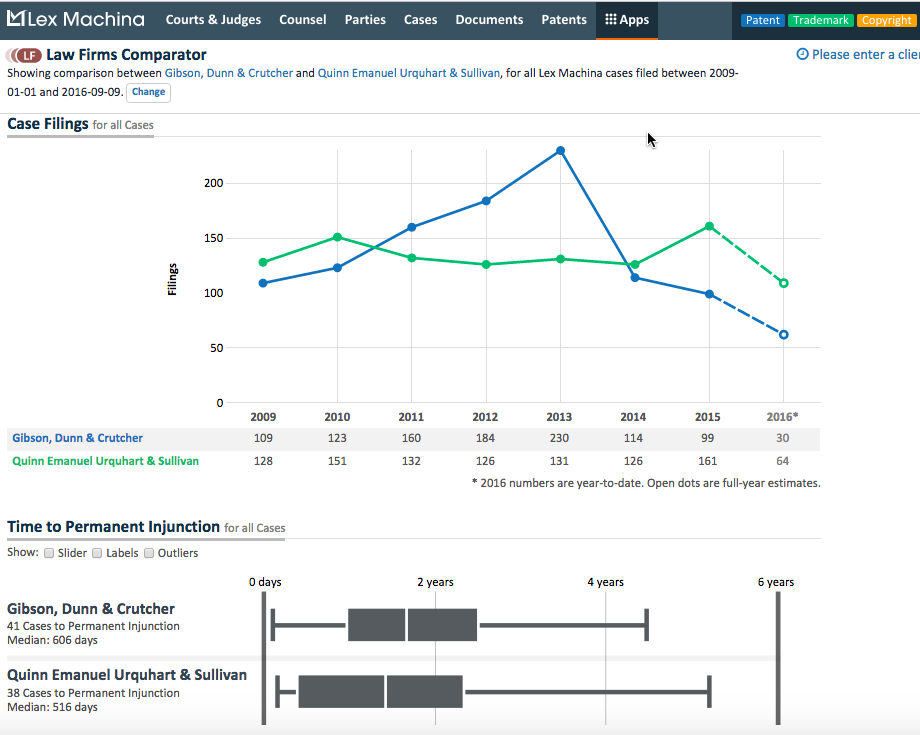
Task: Click the green 2016 open-dot estimate
Action: coord(782,283)
